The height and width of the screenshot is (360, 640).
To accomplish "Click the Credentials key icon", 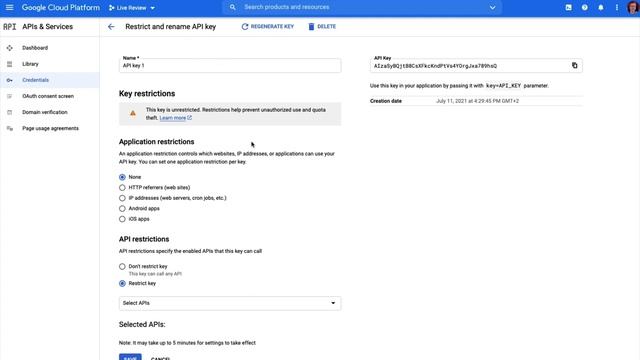I will tap(9, 80).
